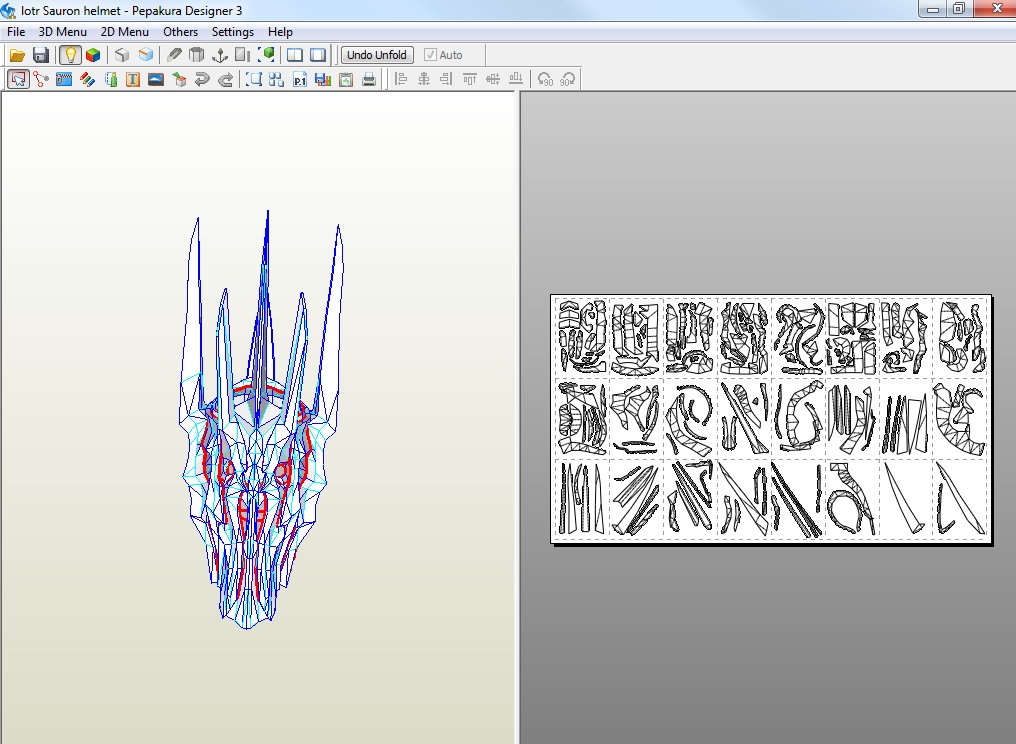The image size is (1016, 744).
Task: Open the 3D Menu
Action: point(62,32)
